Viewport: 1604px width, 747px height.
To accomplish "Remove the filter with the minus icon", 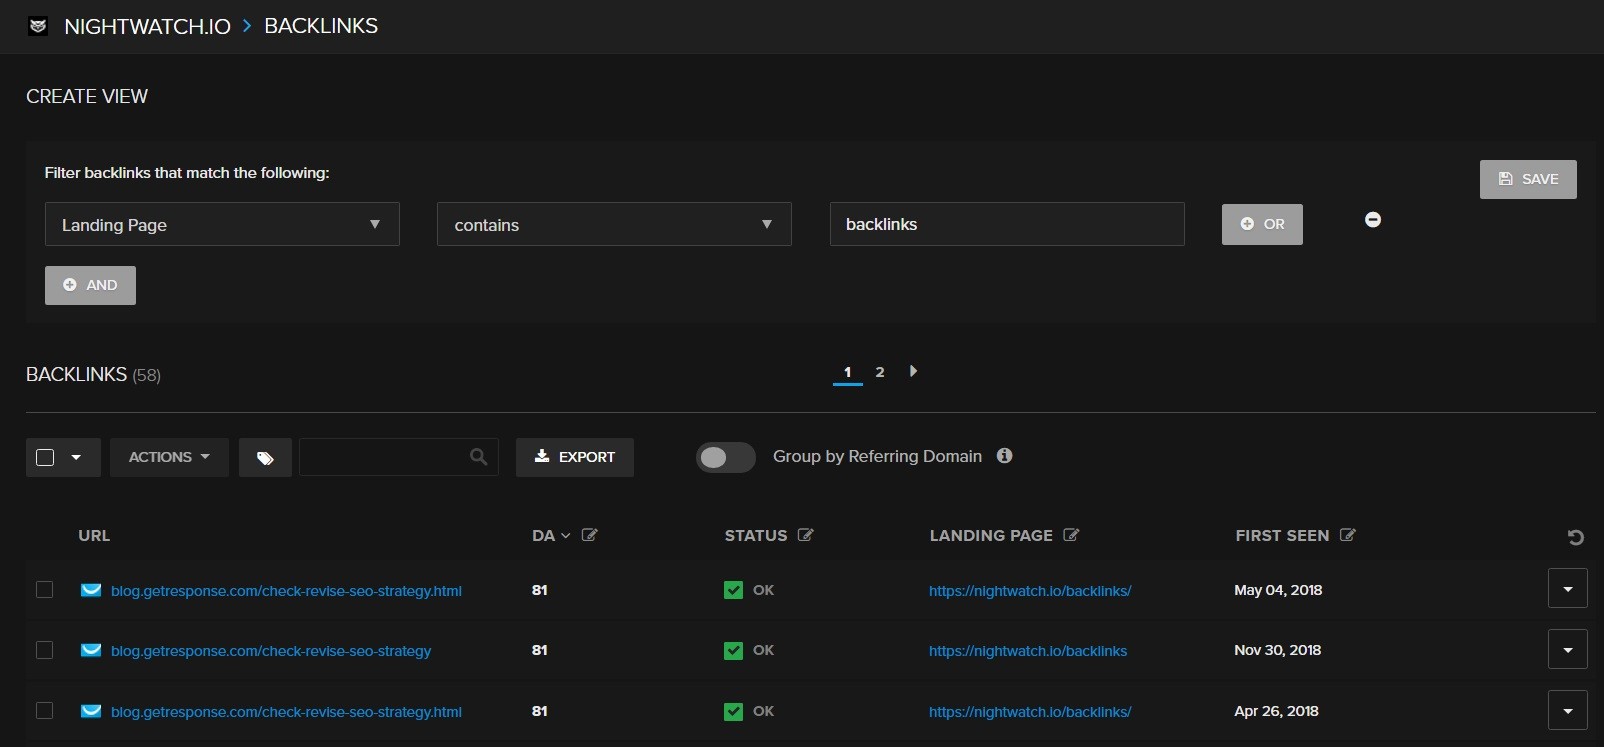I will (x=1373, y=220).
